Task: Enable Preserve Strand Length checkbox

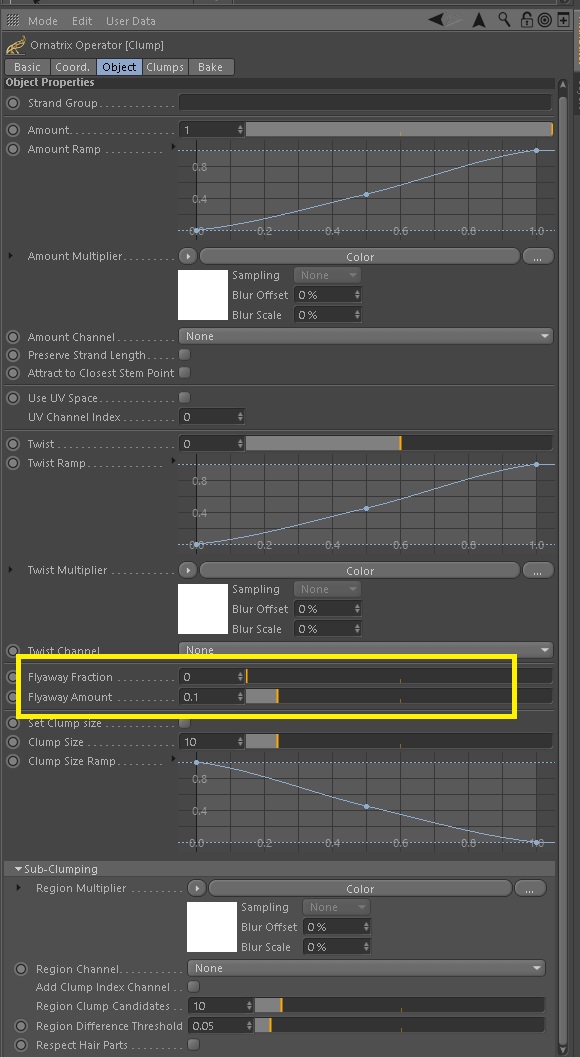Action: tap(184, 355)
